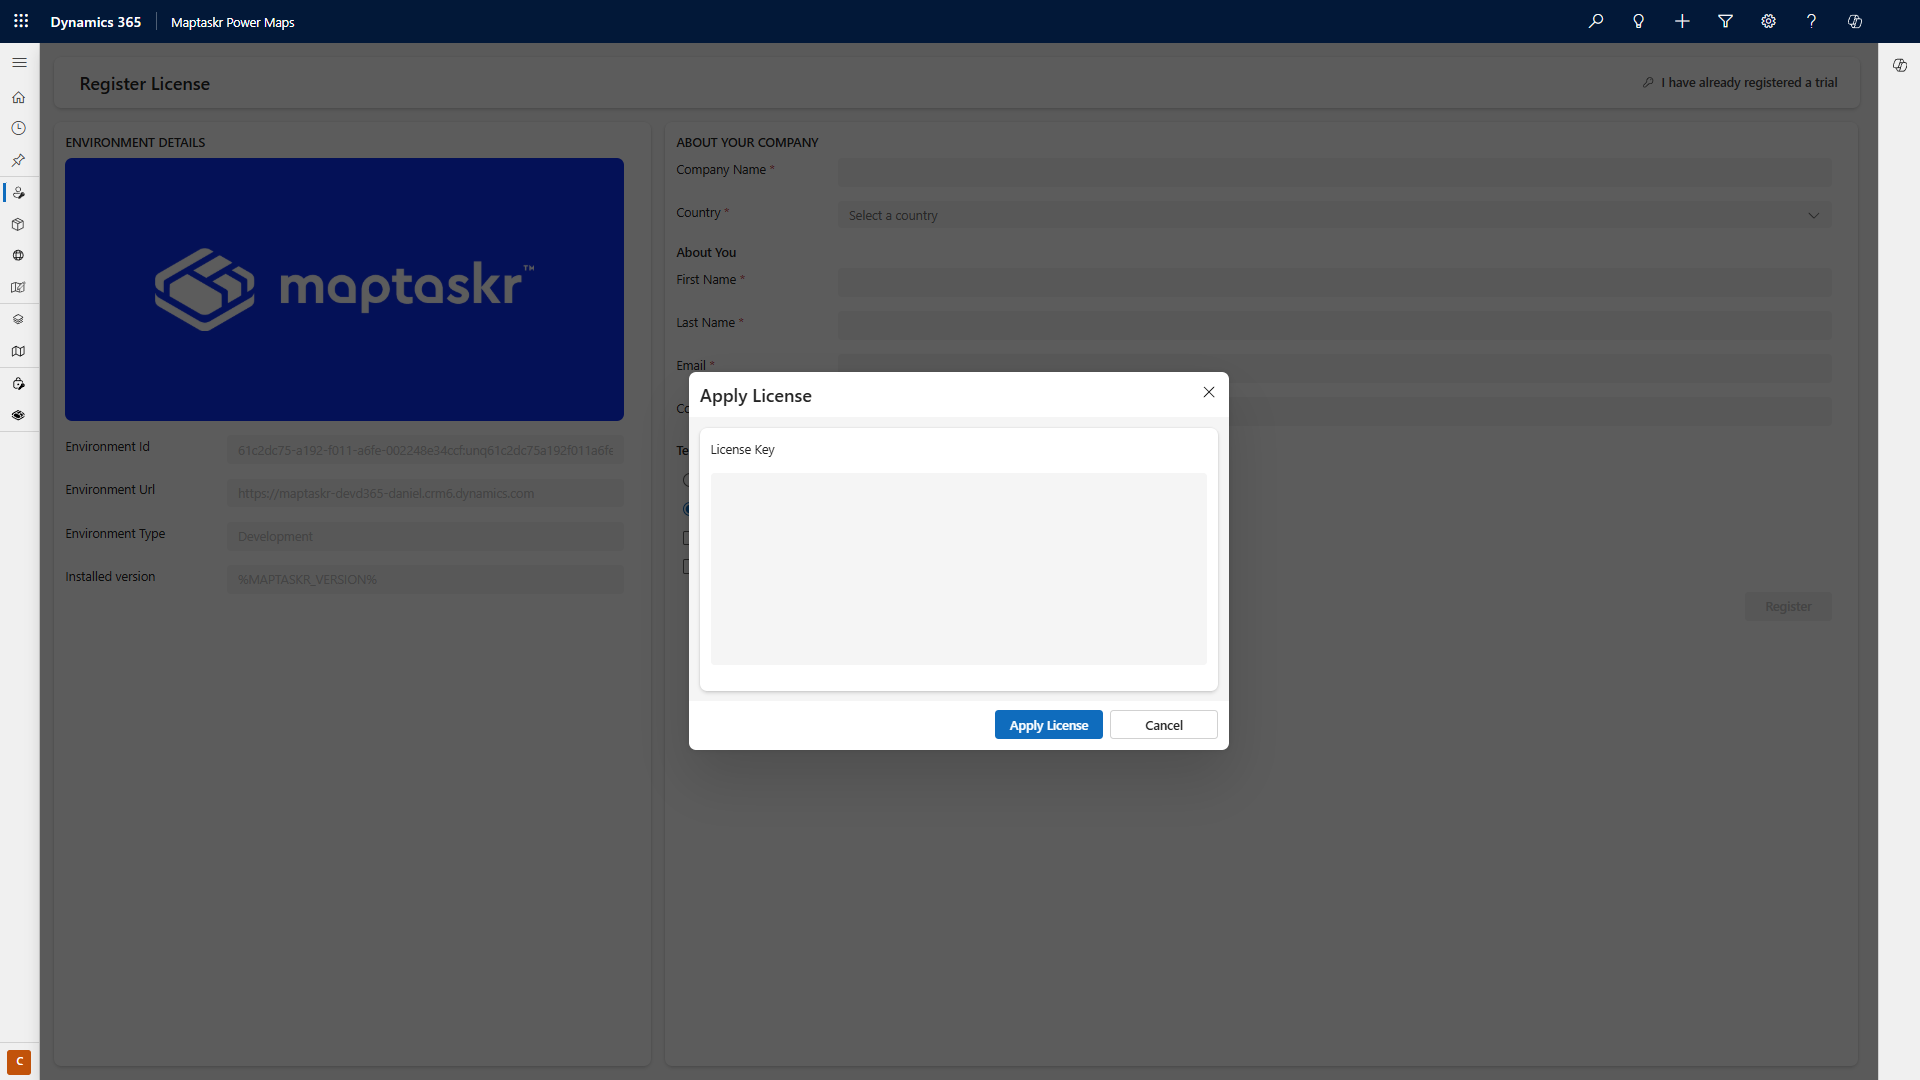Expand the Select a country dropdown
This screenshot has width=1920, height=1080.
pos(1334,215)
